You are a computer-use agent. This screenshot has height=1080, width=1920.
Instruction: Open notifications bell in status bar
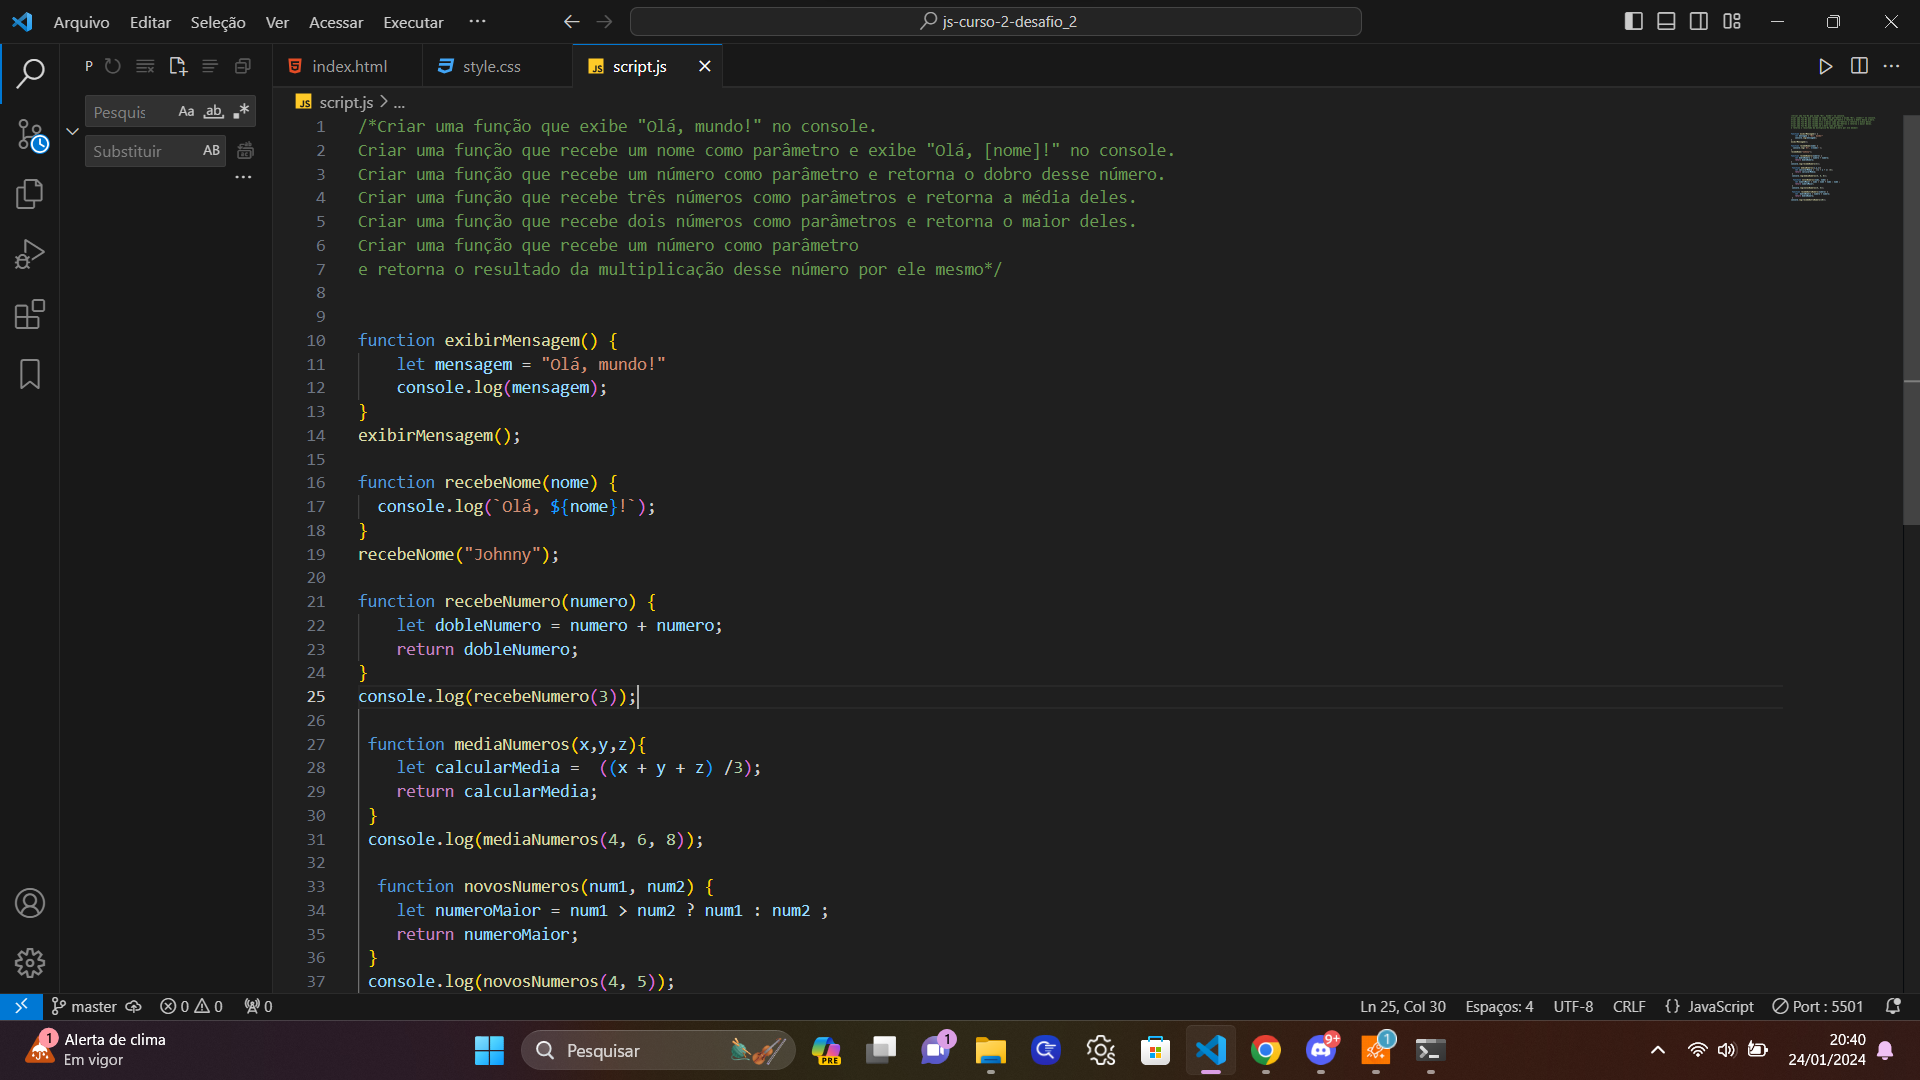pyautogui.click(x=1892, y=1006)
